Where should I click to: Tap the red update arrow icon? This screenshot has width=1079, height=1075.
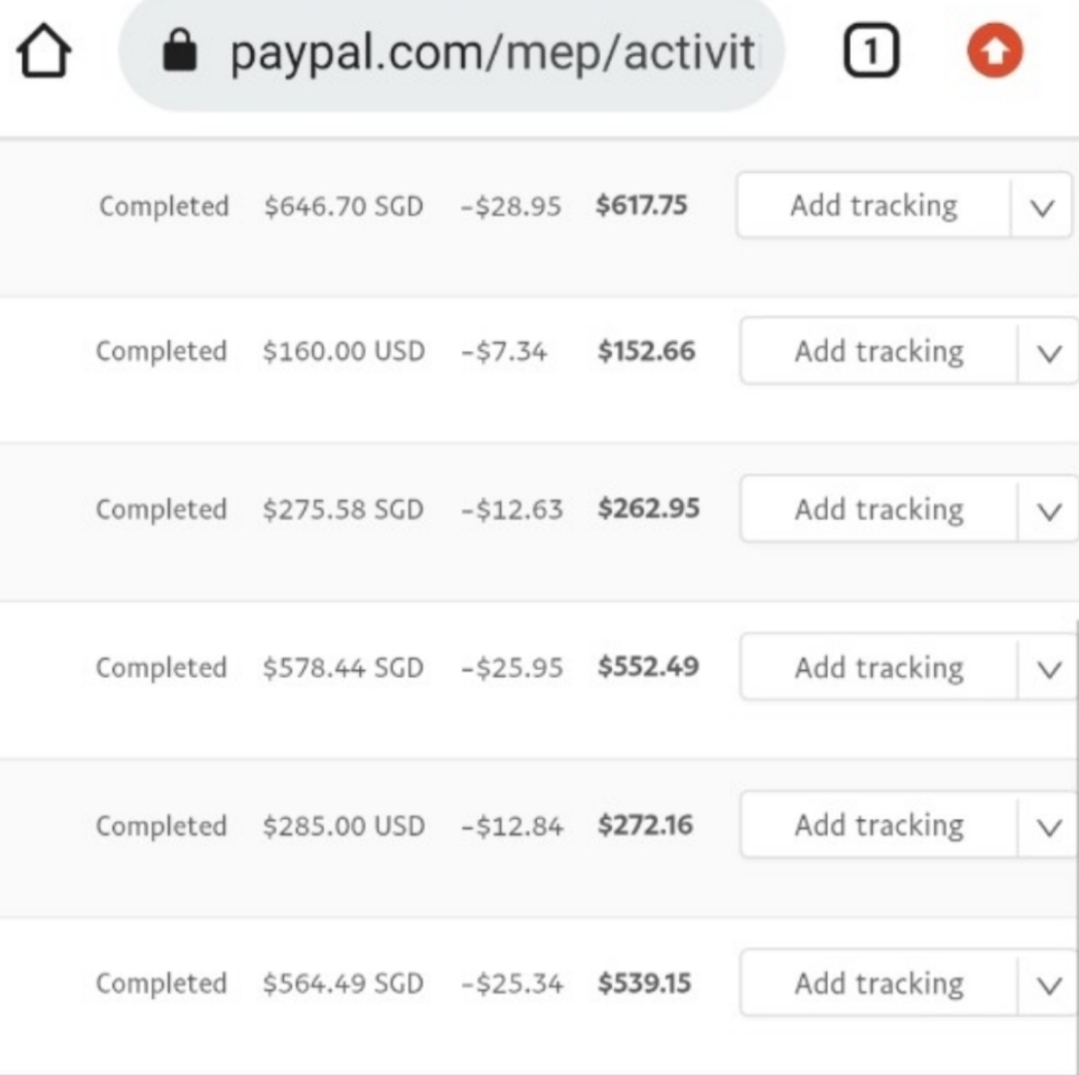(x=995, y=50)
